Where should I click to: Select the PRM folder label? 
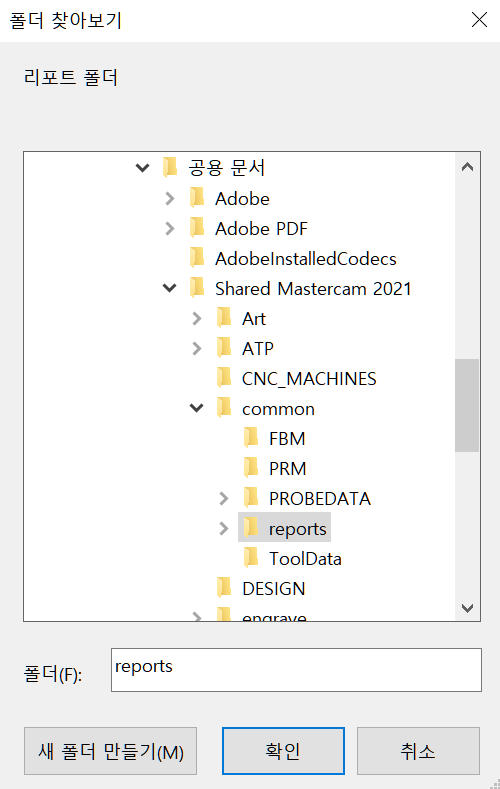tap(288, 469)
